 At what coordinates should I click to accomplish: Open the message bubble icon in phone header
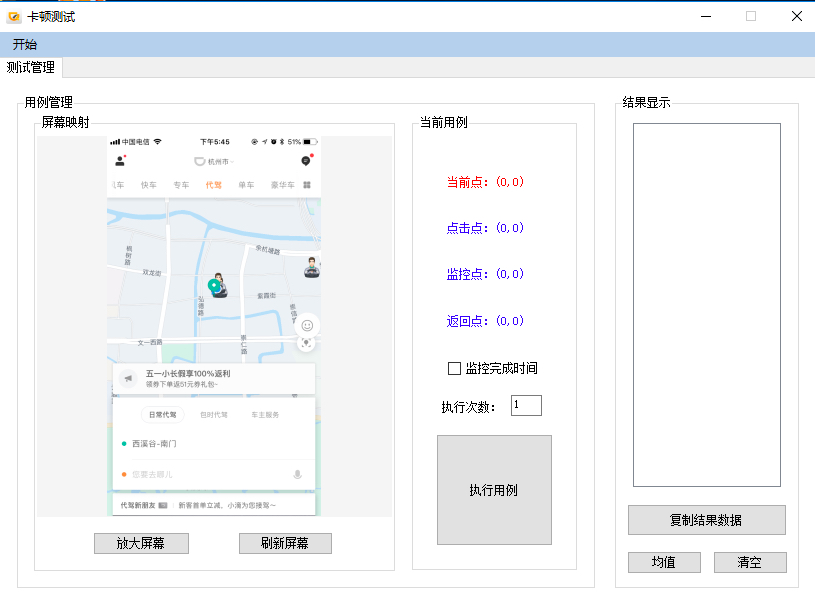click(x=306, y=161)
